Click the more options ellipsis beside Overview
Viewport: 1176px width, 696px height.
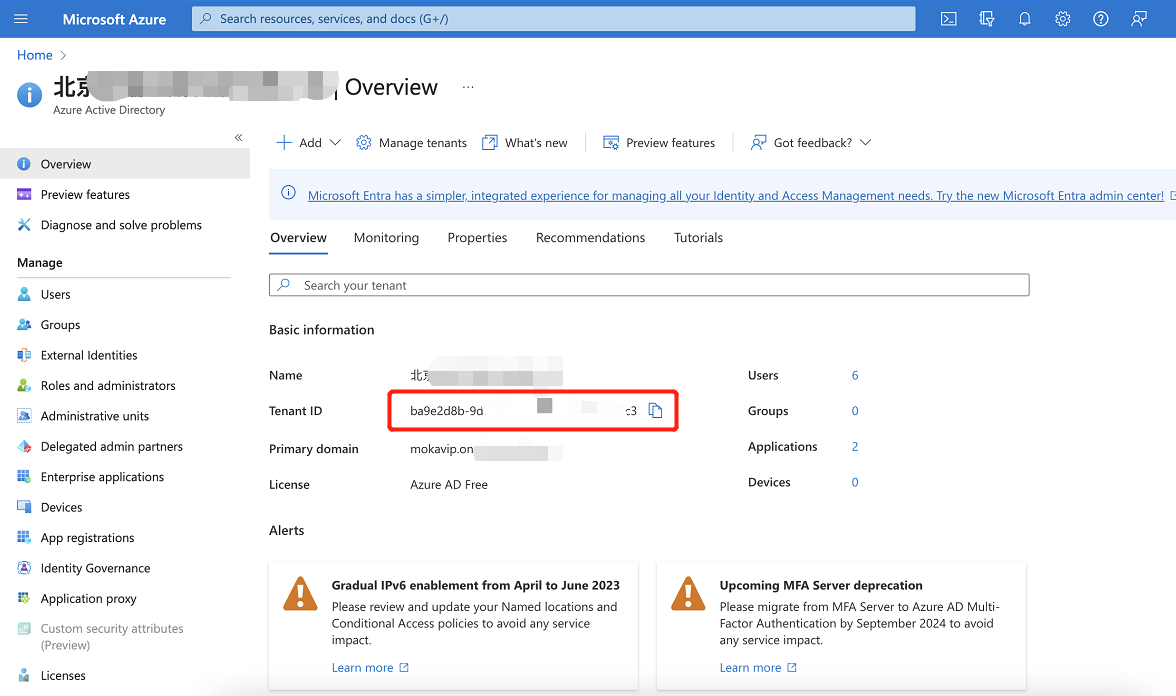click(x=468, y=87)
